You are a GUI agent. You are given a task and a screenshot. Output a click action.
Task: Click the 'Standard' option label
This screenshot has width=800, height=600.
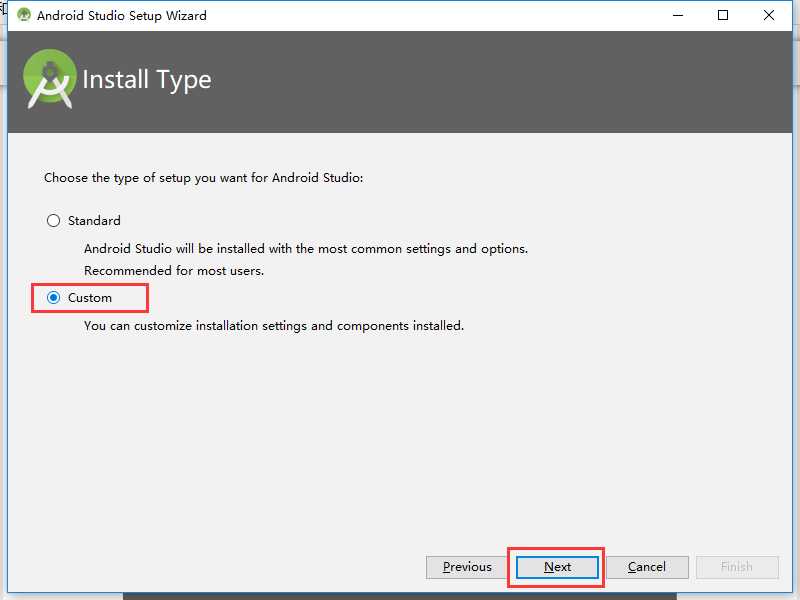(94, 221)
